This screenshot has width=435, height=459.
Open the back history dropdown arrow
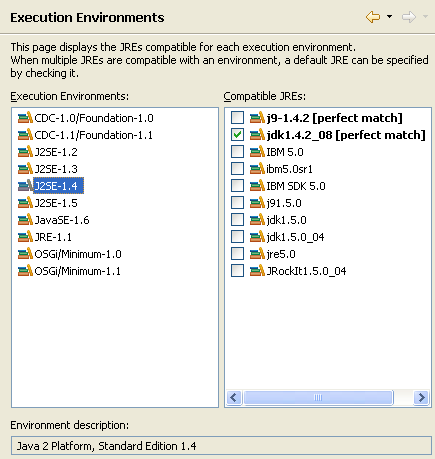pos(389,16)
